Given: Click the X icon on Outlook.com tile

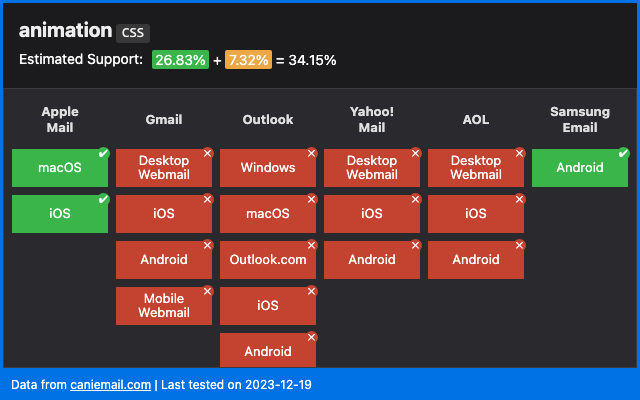Looking at the screenshot, I should [x=311, y=245].
